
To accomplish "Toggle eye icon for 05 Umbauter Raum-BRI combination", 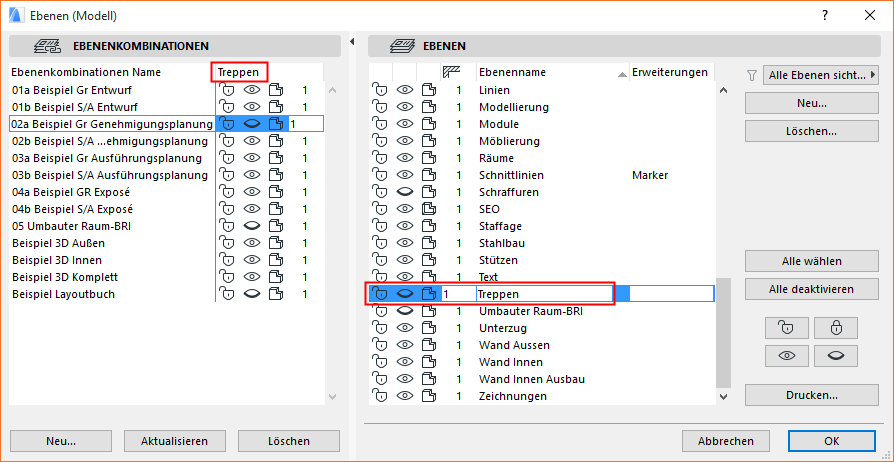I will 252,226.
